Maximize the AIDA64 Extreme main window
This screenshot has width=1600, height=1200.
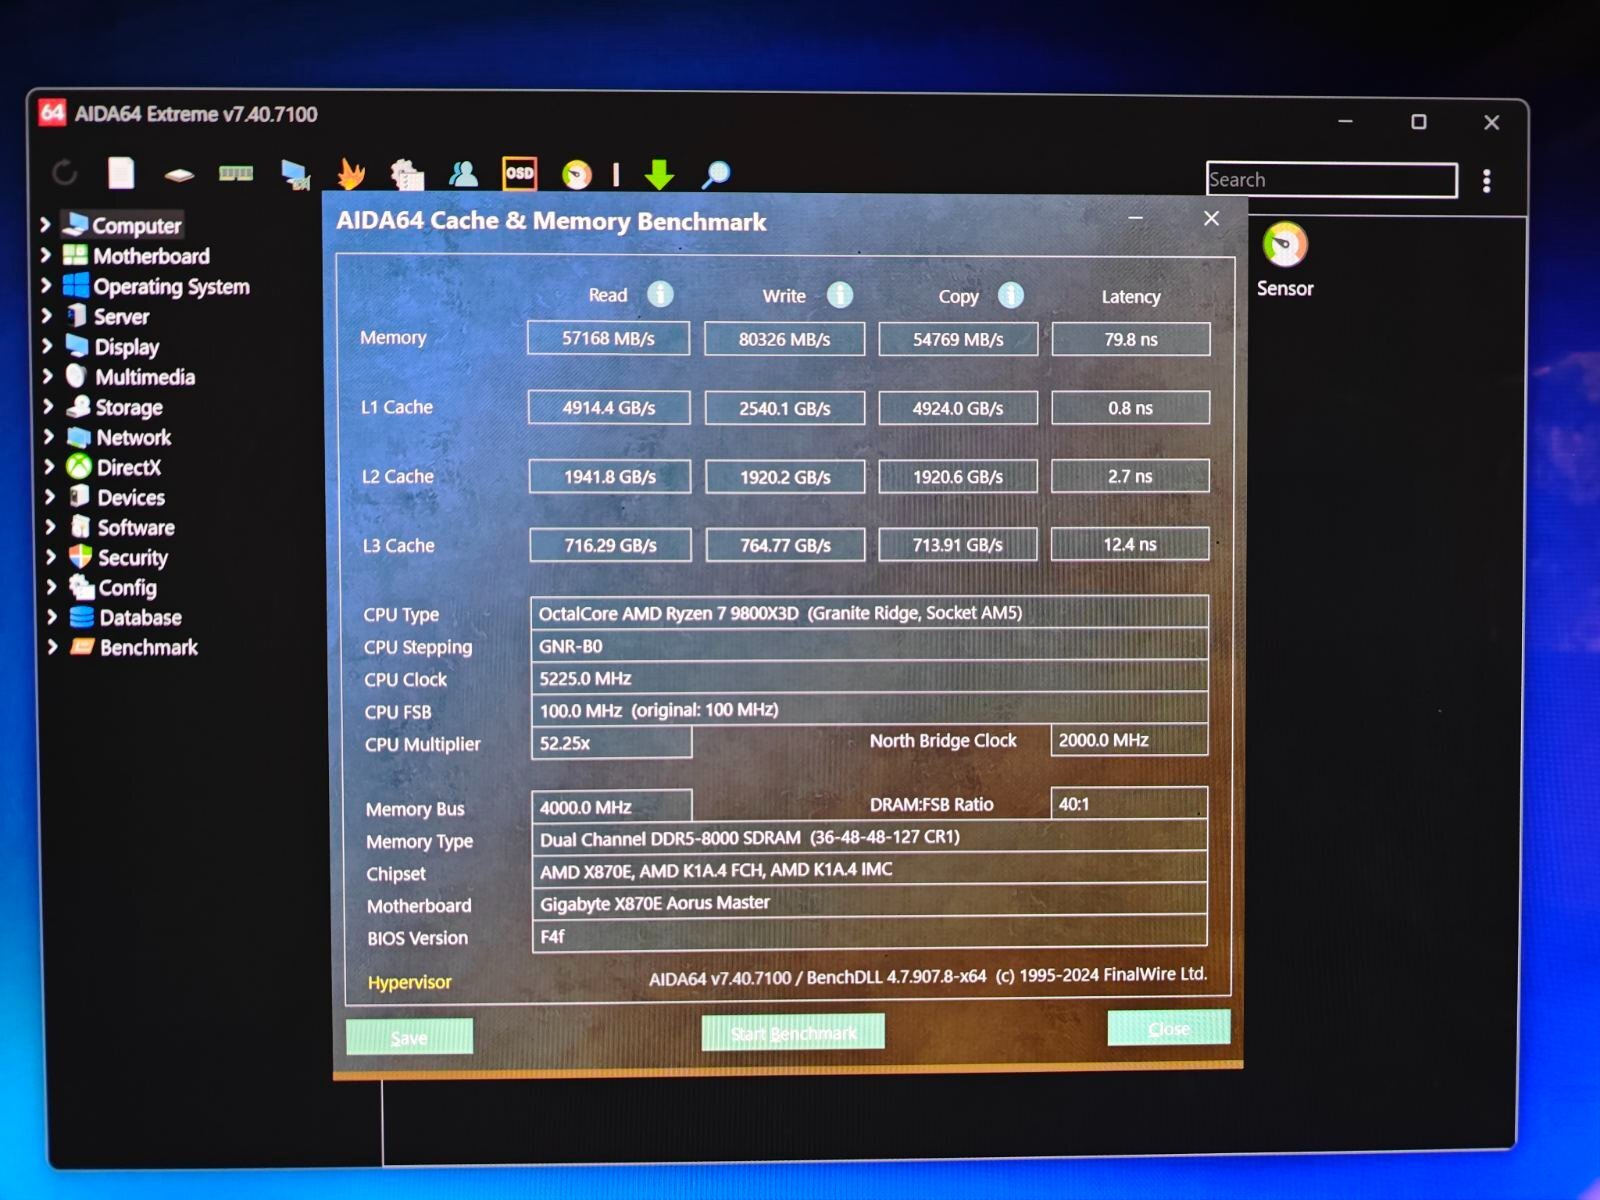click(x=1418, y=122)
